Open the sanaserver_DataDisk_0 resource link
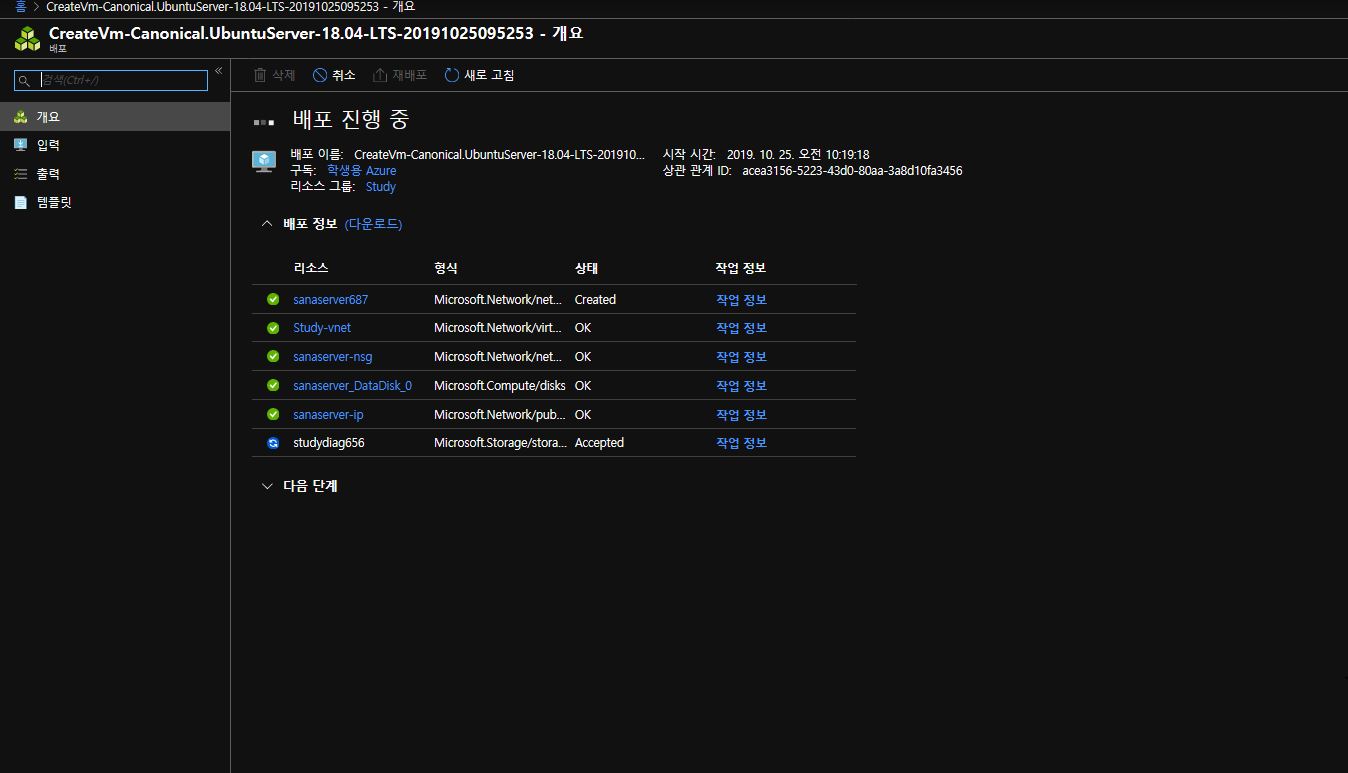The image size is (1348, 773). [x=352, y=385]
